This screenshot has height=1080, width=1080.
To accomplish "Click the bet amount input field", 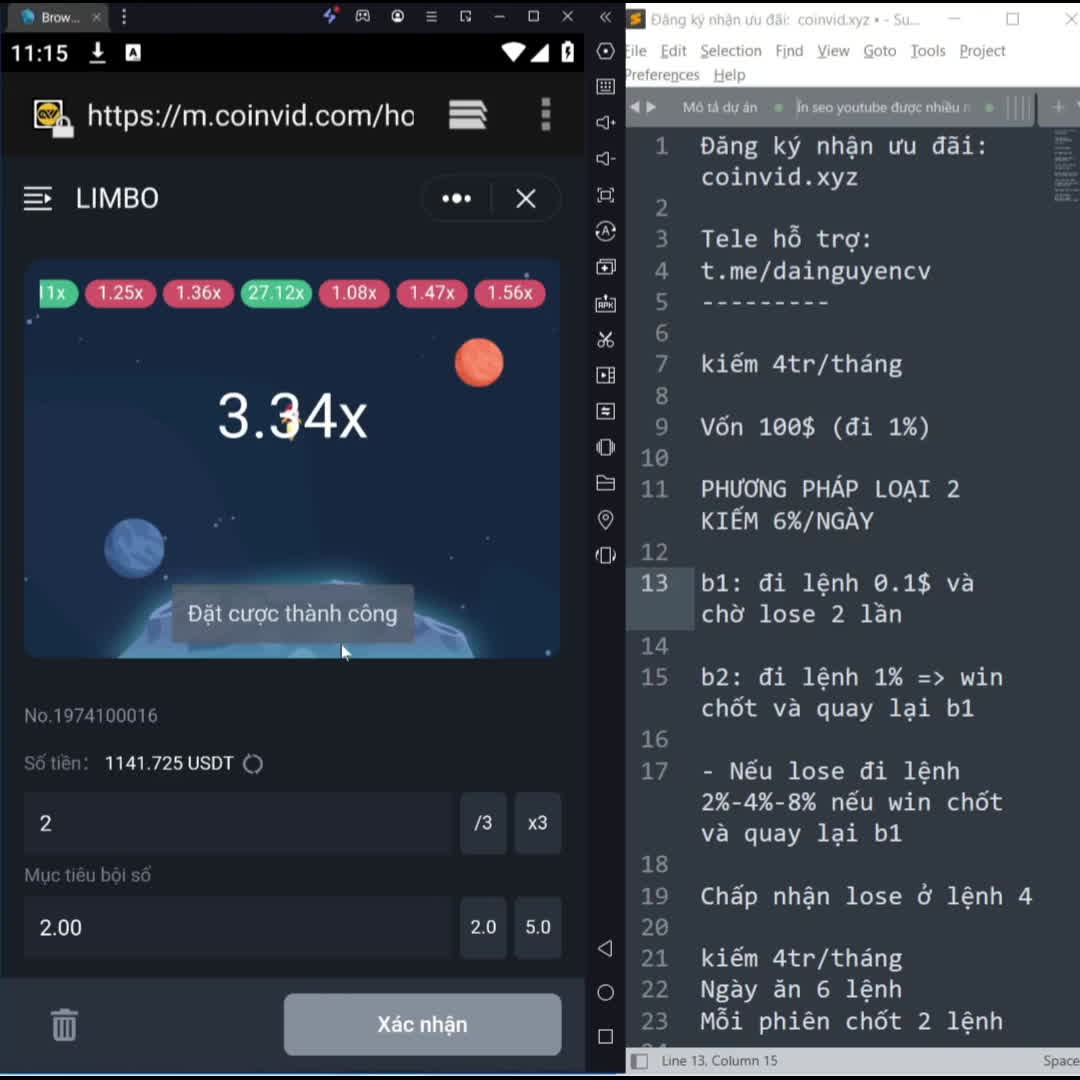I will coord(238,823).
